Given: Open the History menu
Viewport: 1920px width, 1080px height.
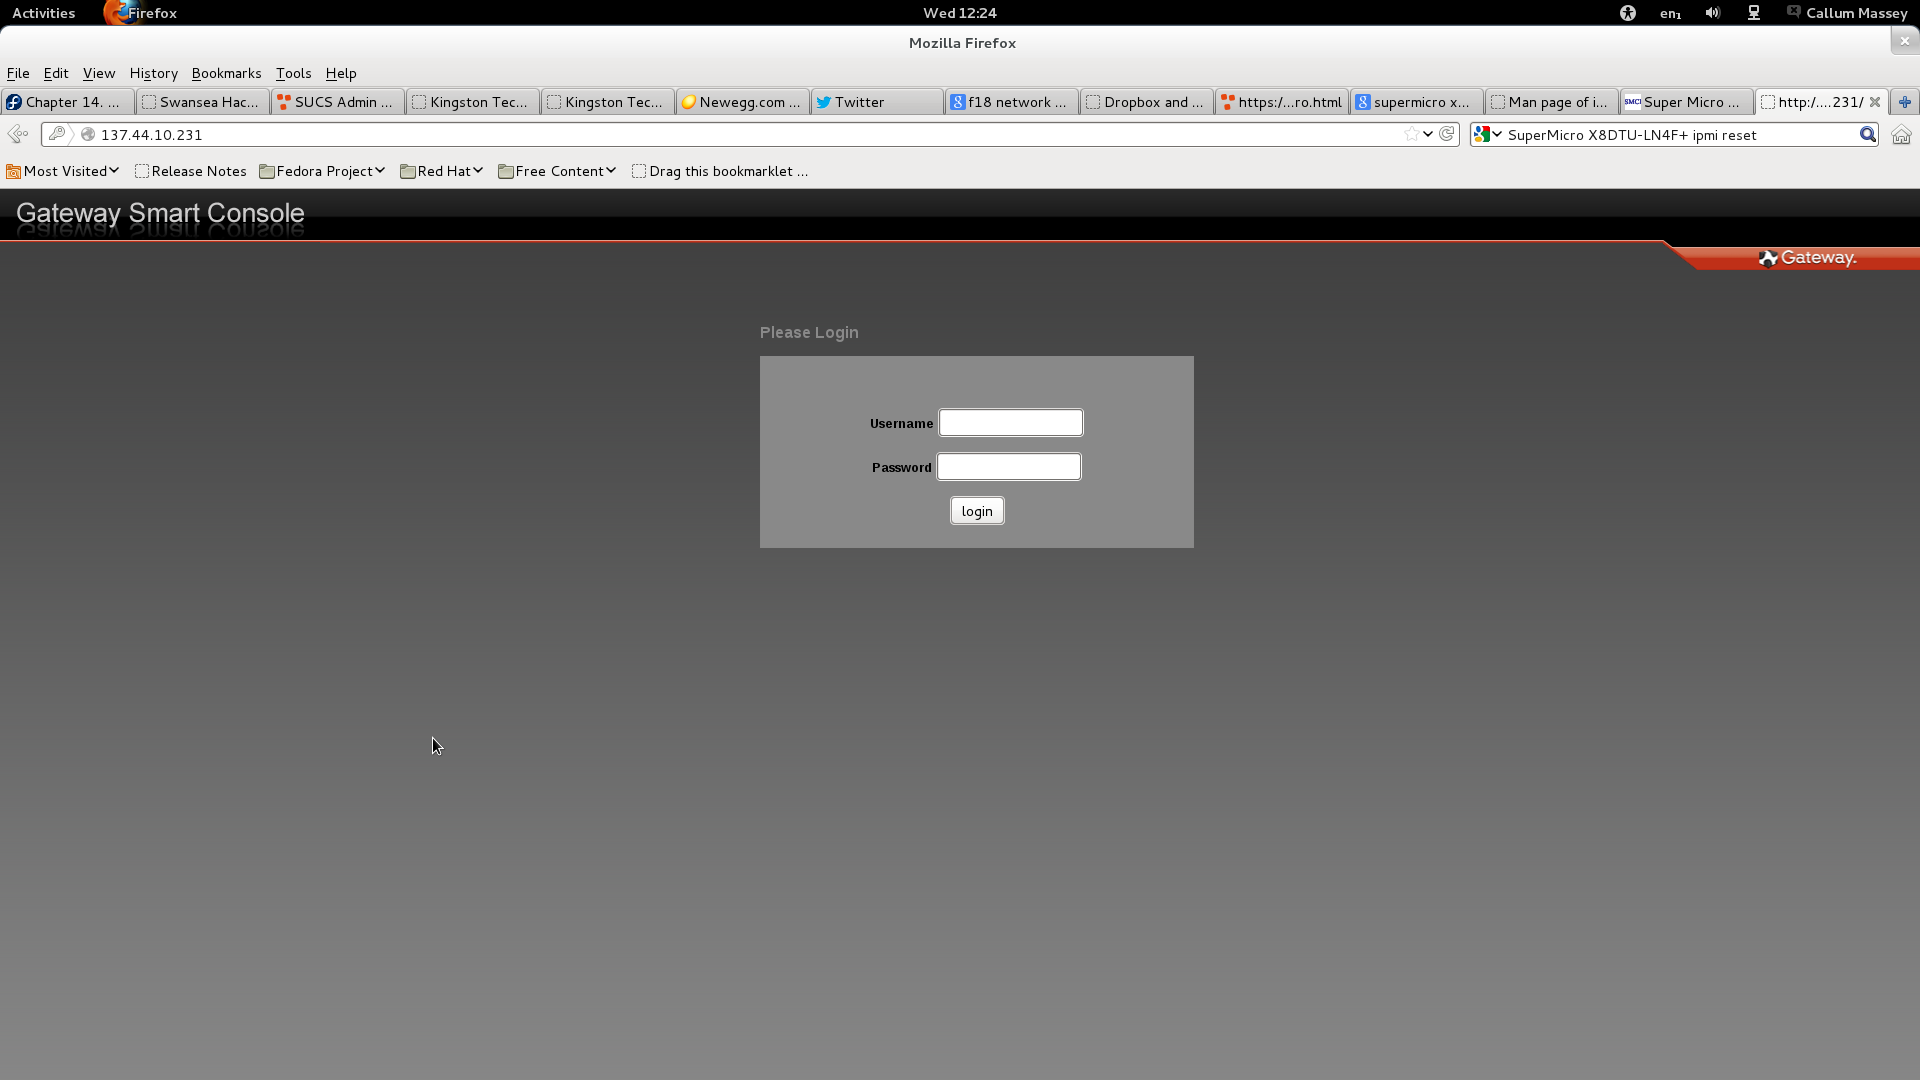Looking at the screenshot, I should [x=153, y=73].
